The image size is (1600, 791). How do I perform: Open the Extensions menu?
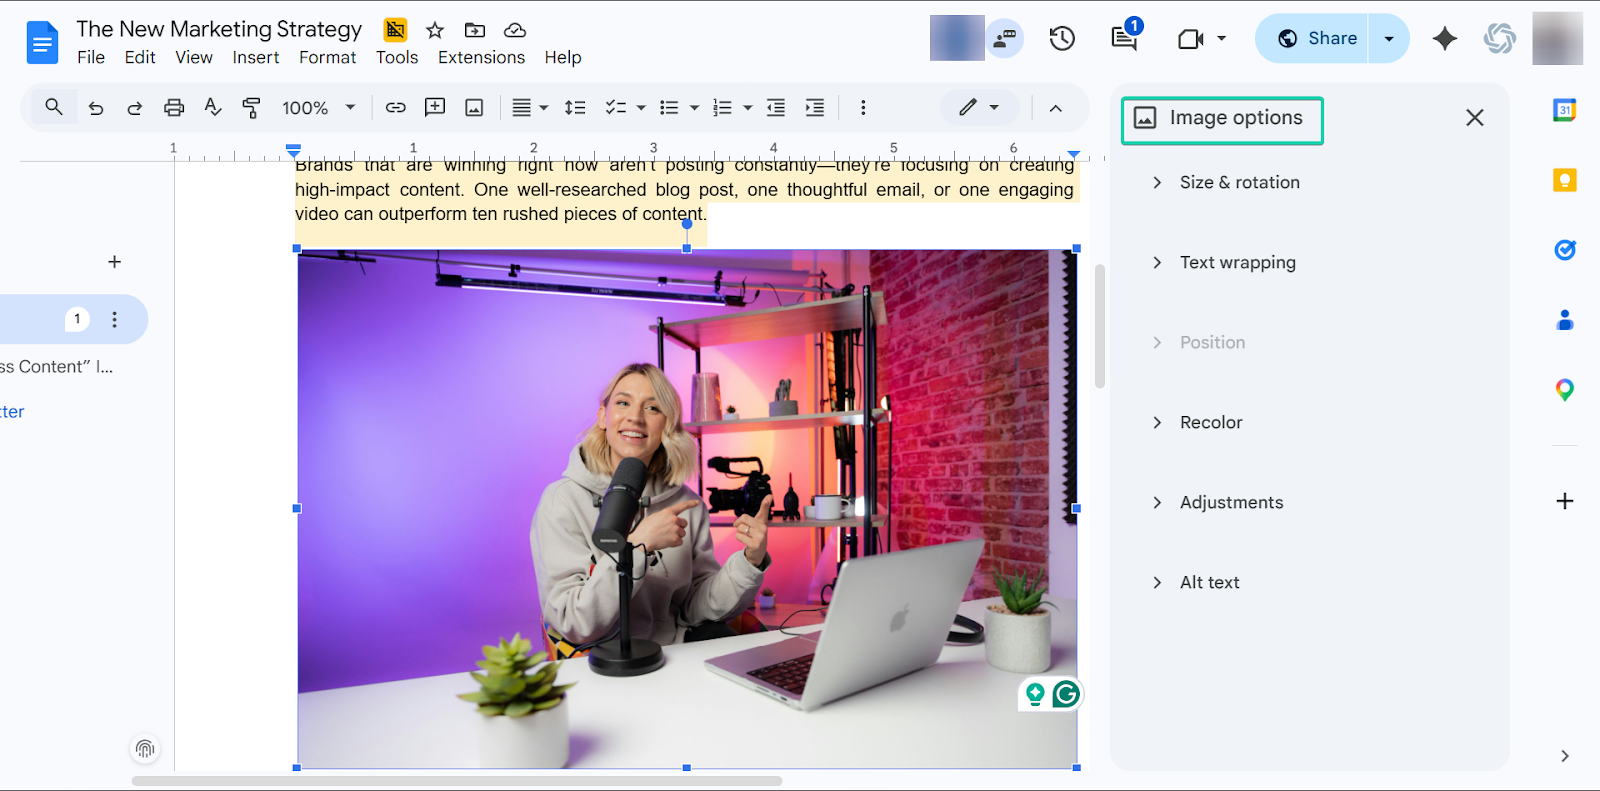coord(481,57)
